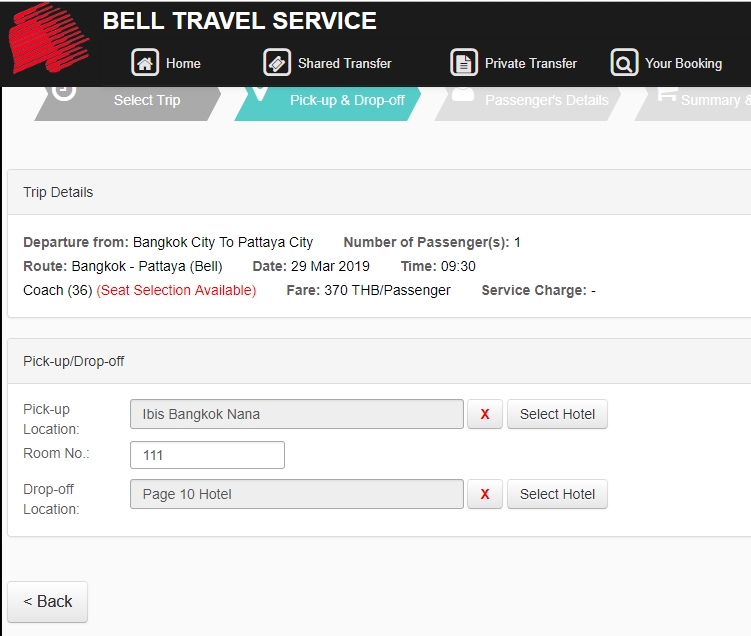751x636 pixels.
Task: Click the Home house icon
Action: (146, 63)
